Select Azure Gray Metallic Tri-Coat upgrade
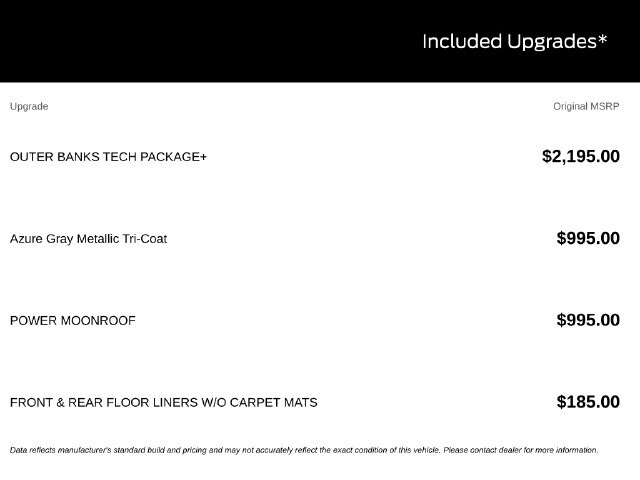Viewport: 640px width, 480px height. point(89,239)
